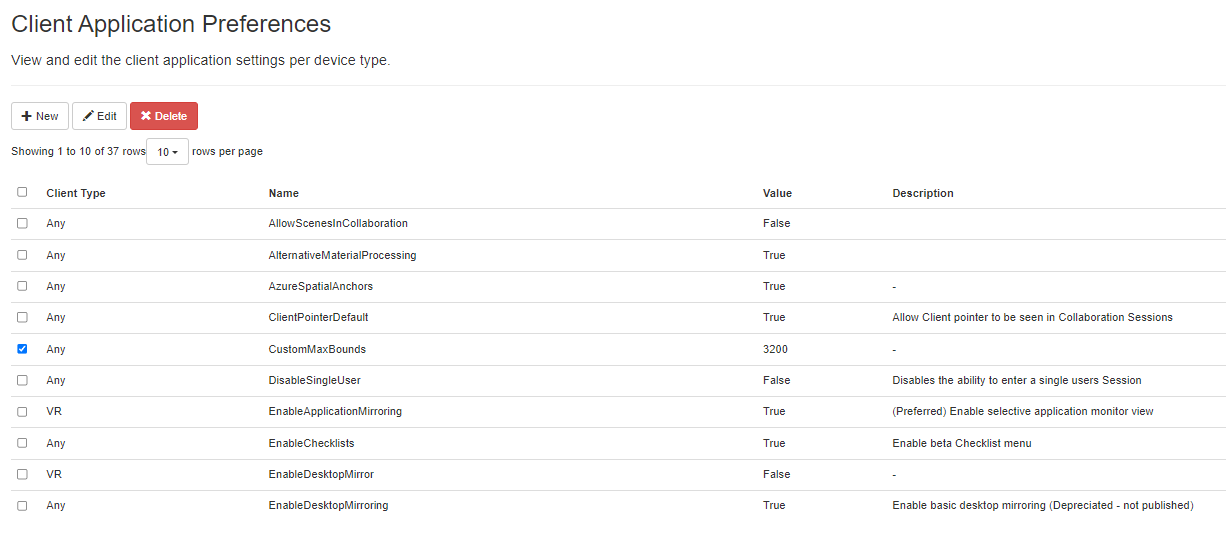Toggle the select-all checkbox in header
Viewport: 1226px width, 535px height.
tap(22, 192)
